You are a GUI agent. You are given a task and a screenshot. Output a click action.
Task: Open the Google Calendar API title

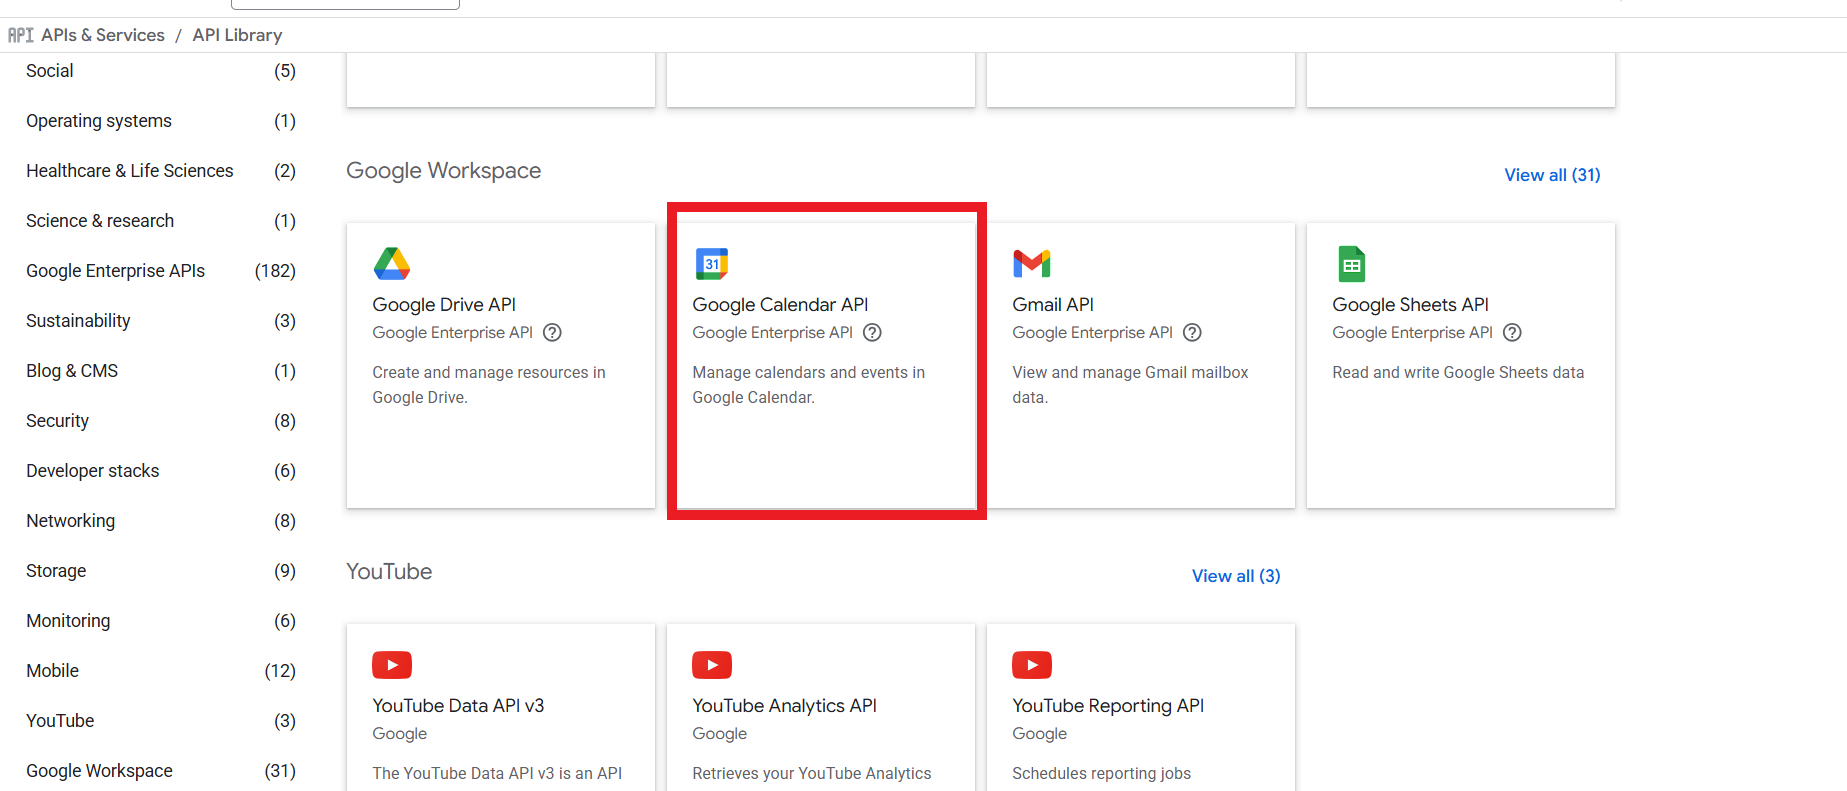pyautogui.click(x=780, y=305)
